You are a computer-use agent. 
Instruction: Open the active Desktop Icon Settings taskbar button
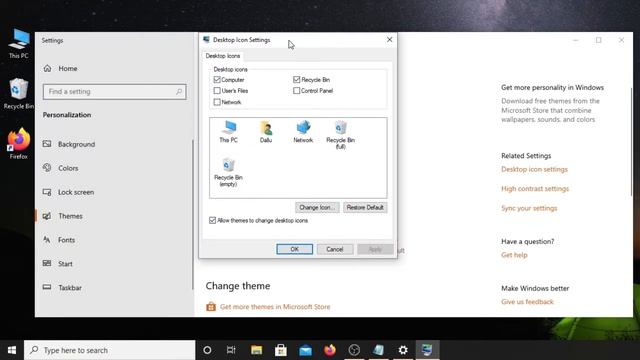pyautogui.click(x=427, y=350)
